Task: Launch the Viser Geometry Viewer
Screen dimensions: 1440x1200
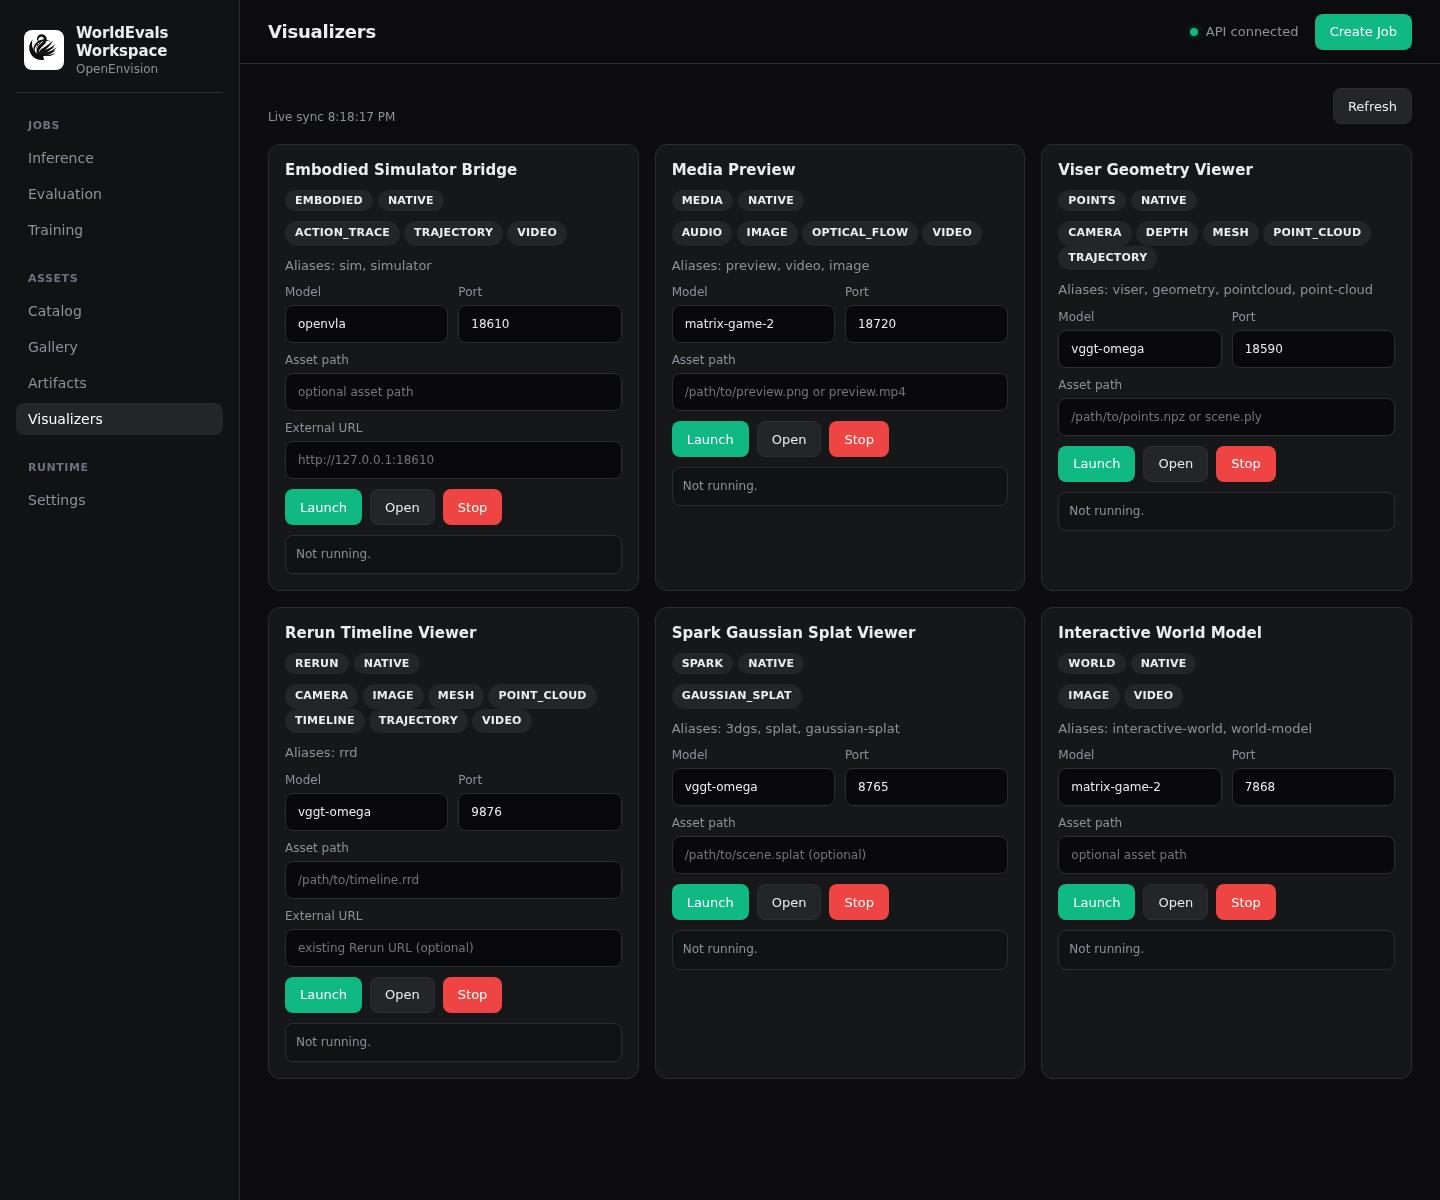Action: click(1096, 464)
